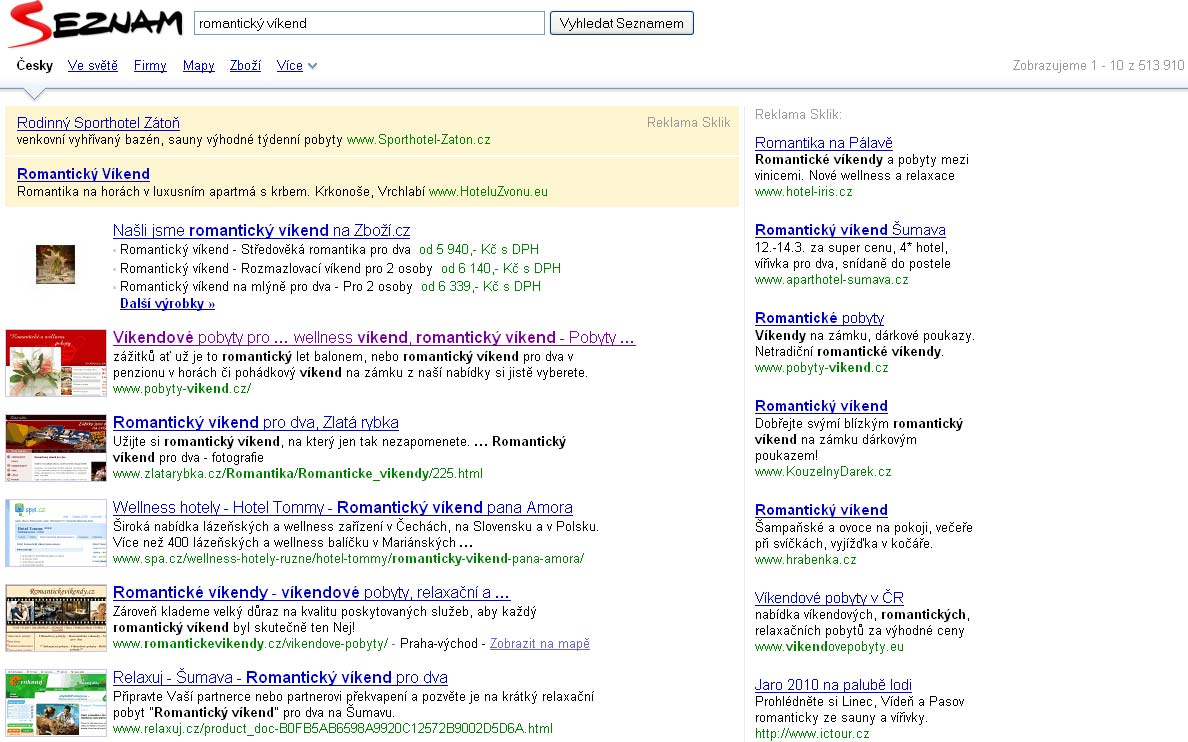The height and width of the screenshot is (742, 1188).
Task: Click the 'www.Sporthotel-Zaton.cz' URL text
Action: pyautogui.click(x=418, y=139)
